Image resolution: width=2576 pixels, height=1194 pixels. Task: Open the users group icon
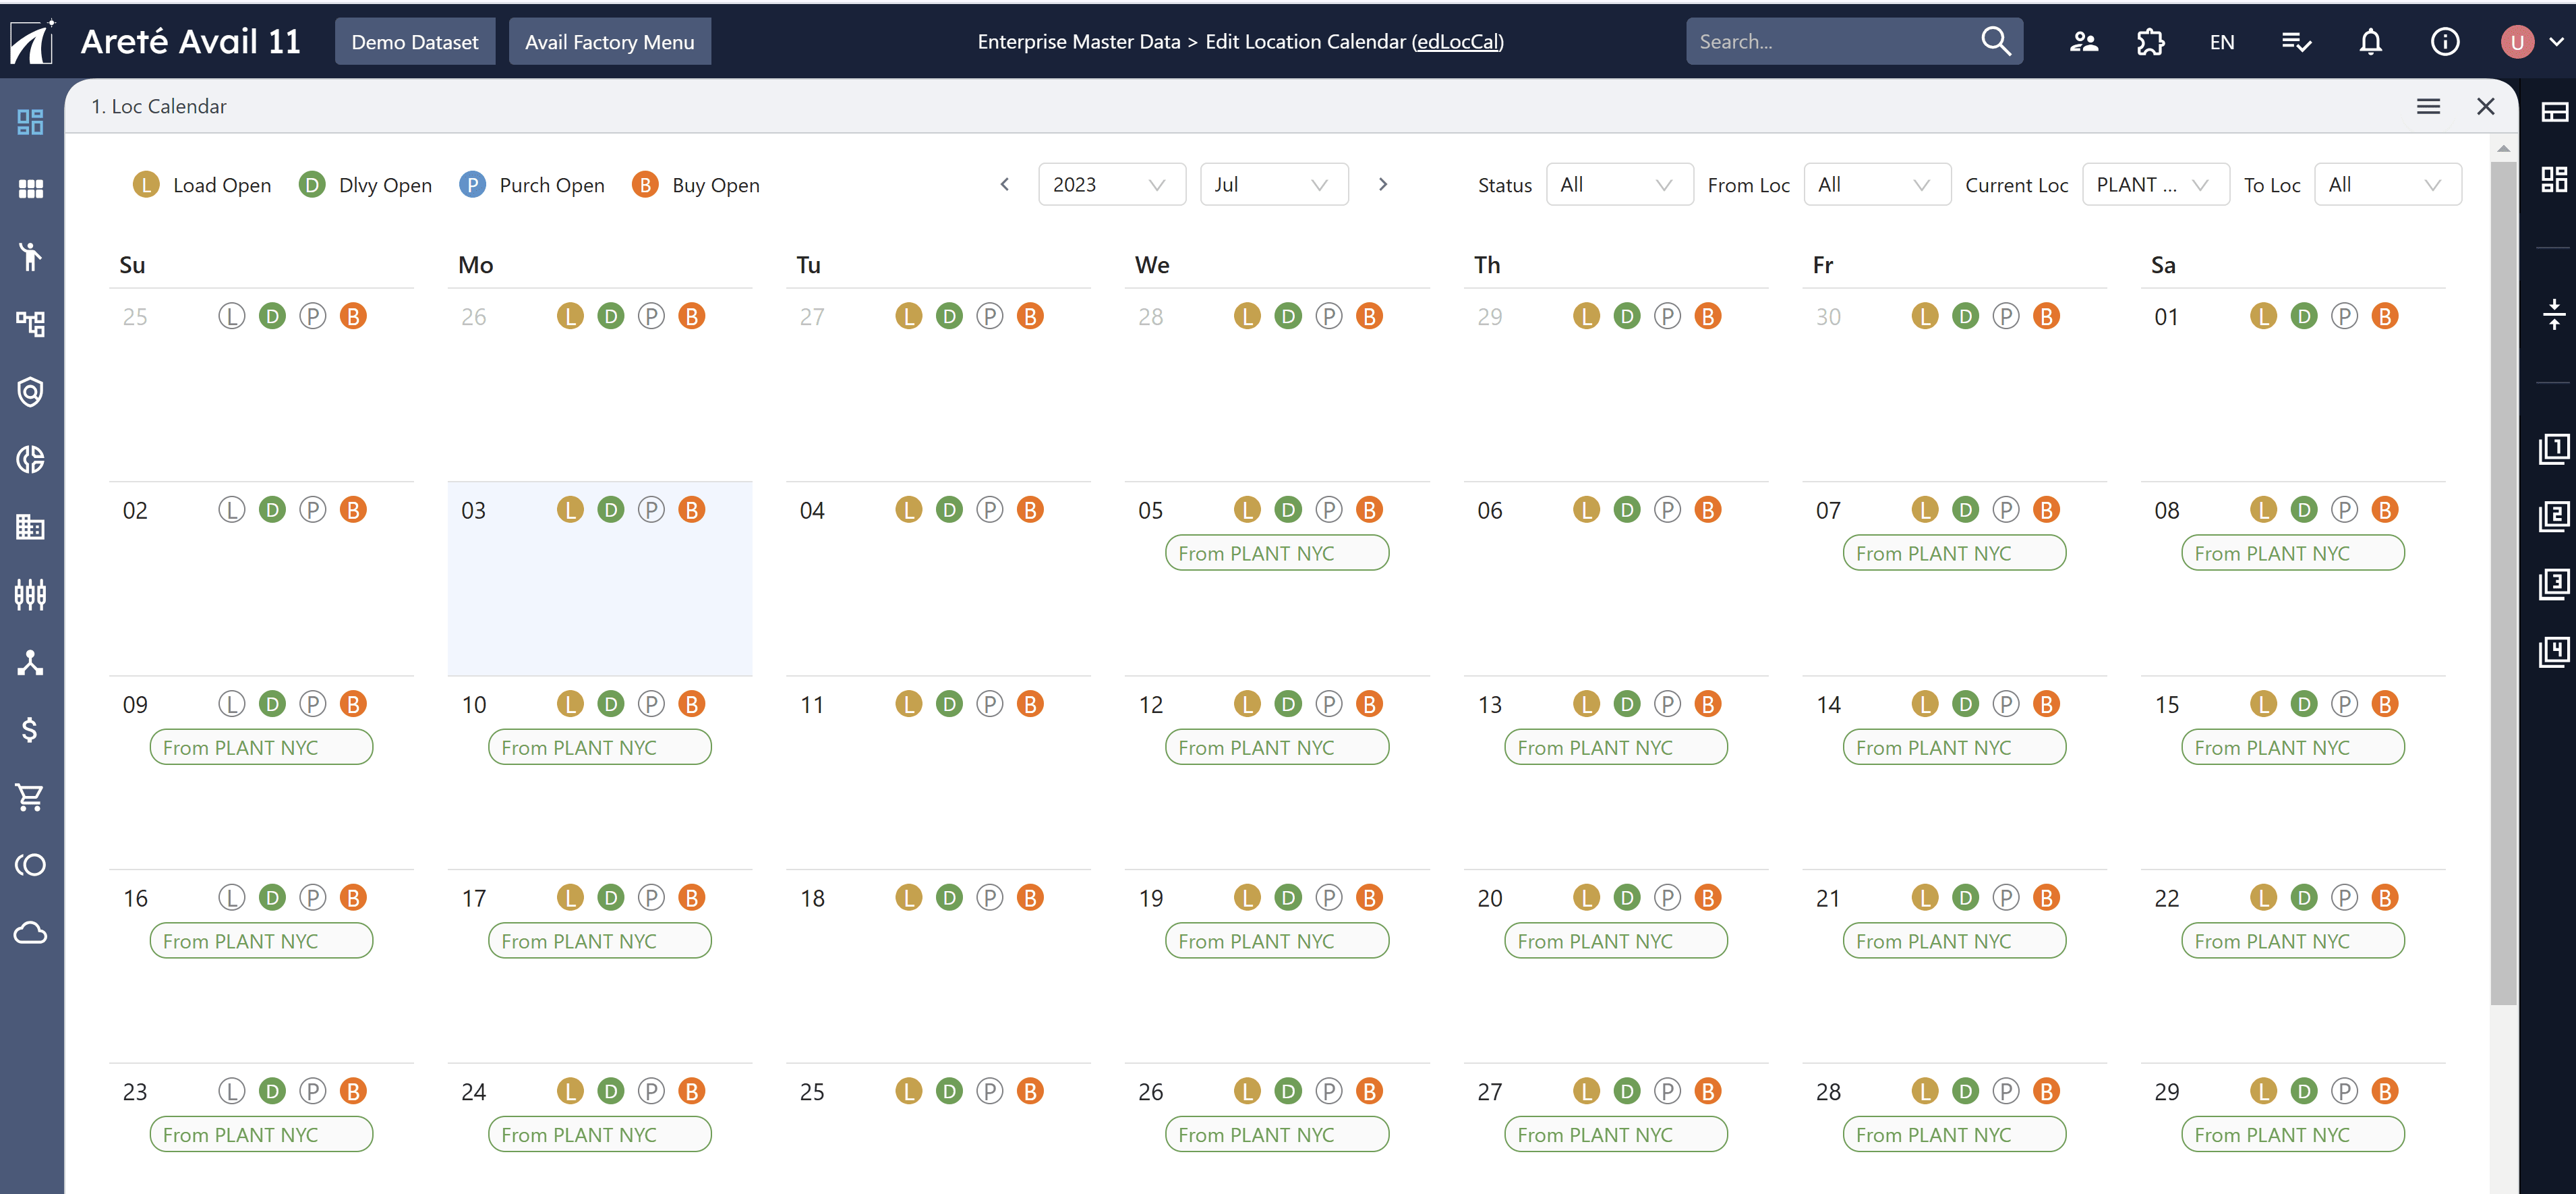2084,42
